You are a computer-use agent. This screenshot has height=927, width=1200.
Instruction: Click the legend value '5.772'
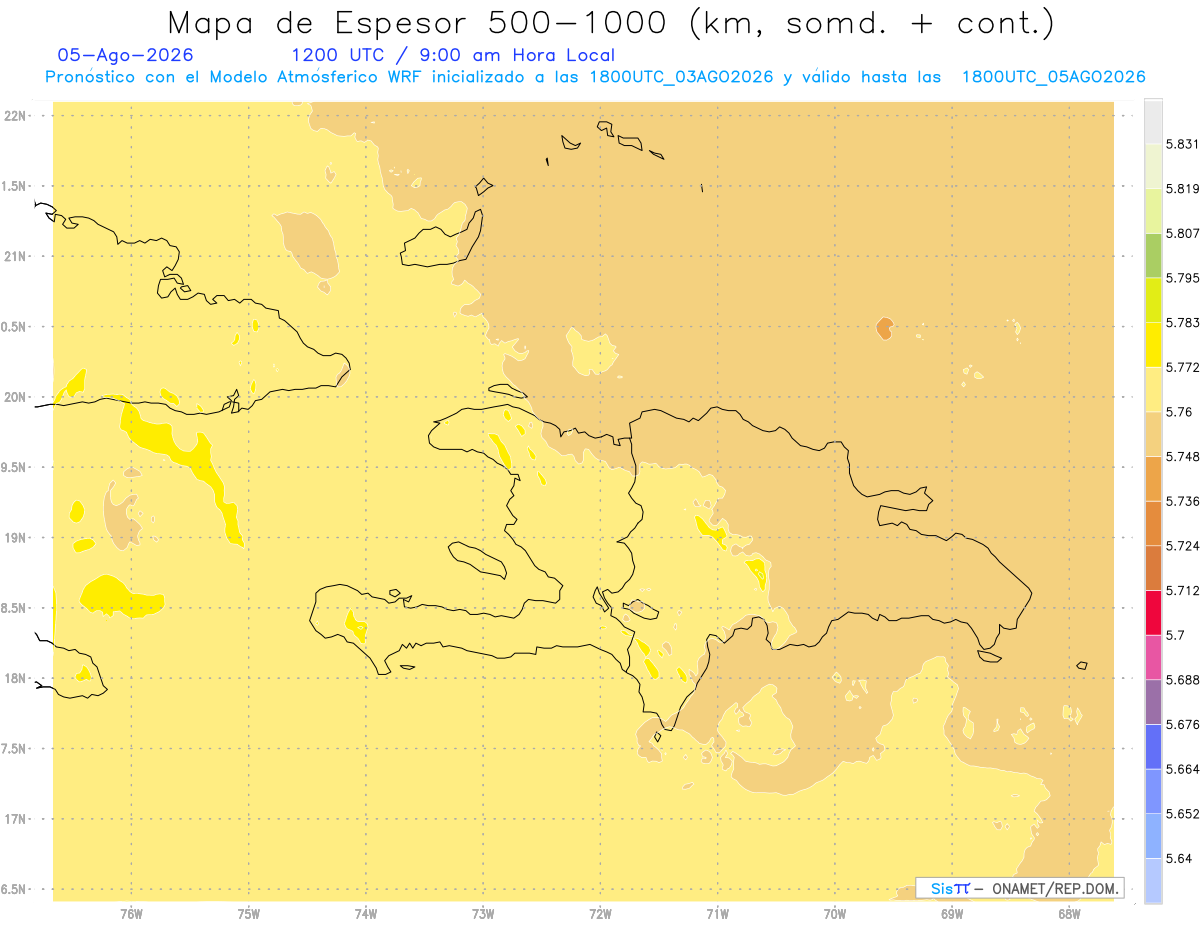click(1182, 367)
